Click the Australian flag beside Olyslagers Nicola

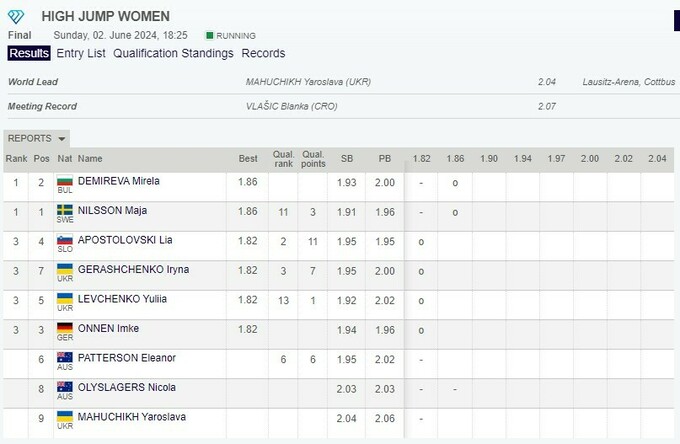click(64, 387)
